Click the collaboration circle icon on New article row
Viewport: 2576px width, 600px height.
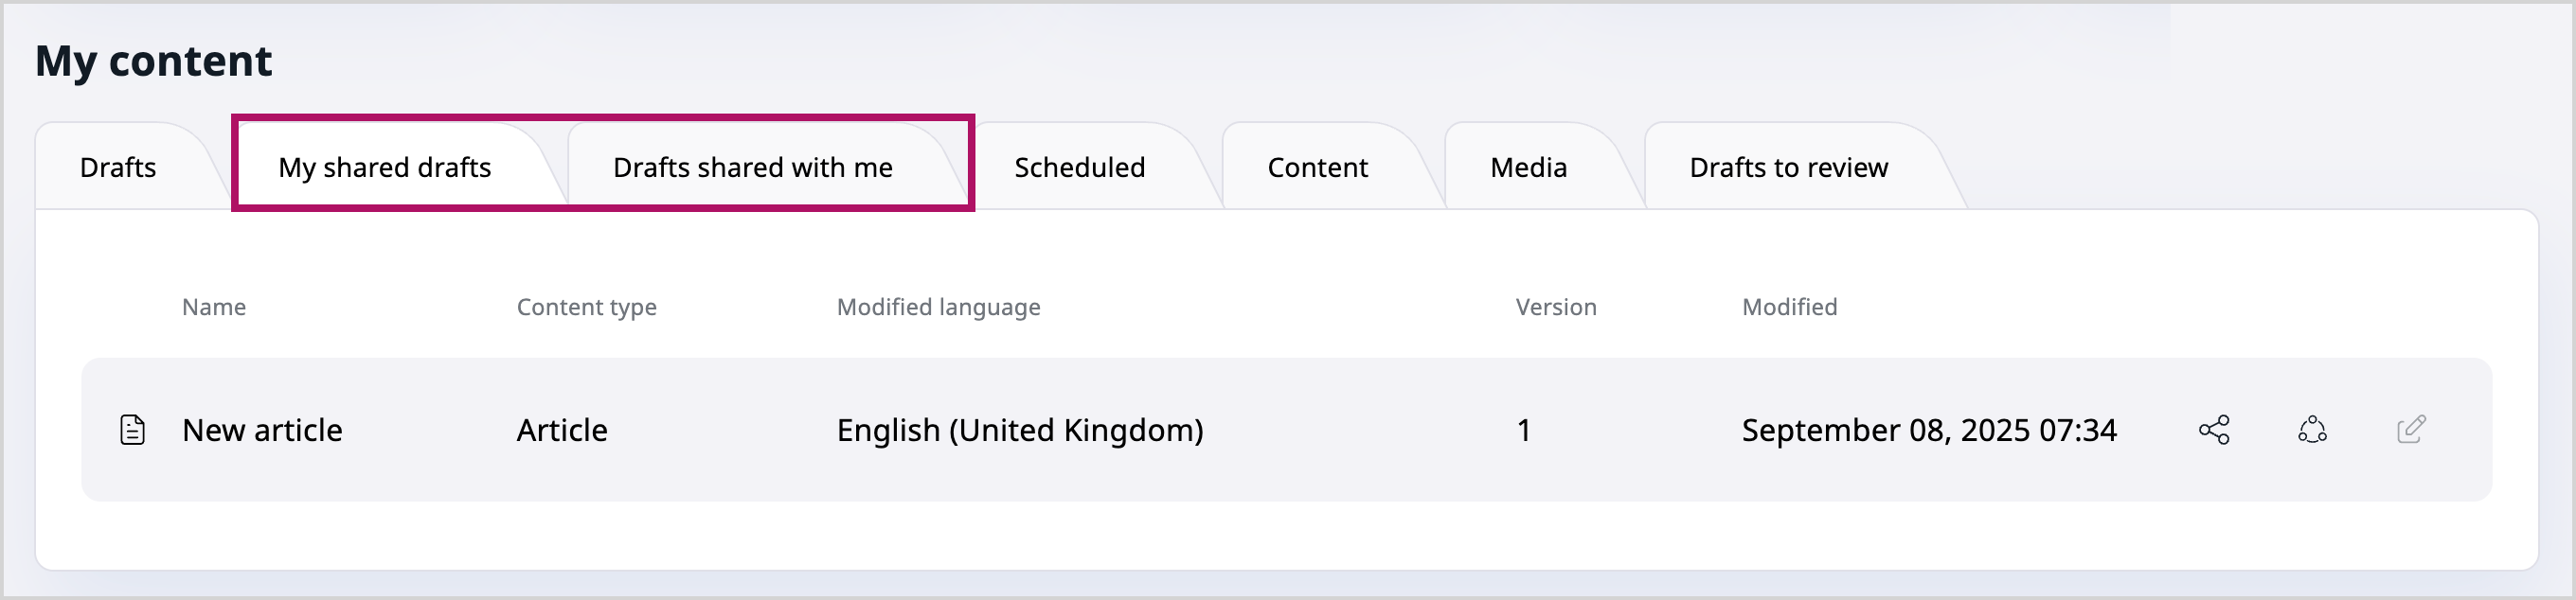2313,430
